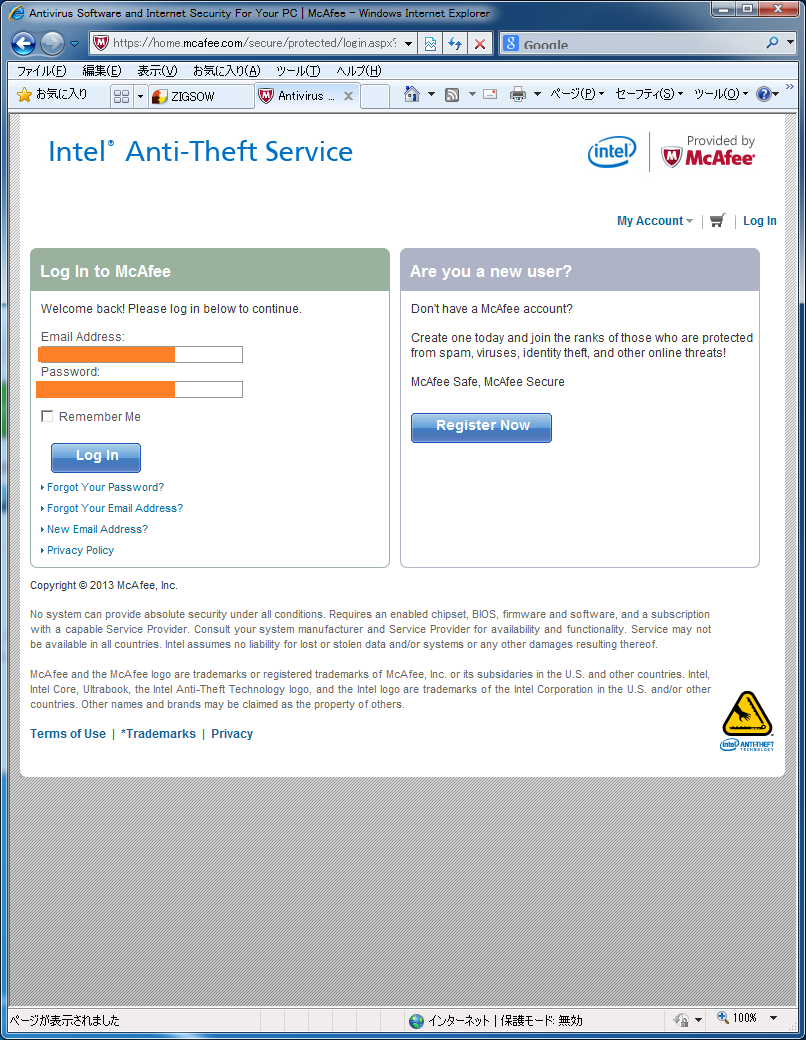Open the Terms of Use link
Image resolution: width=806 pixels, height=1040 pixels.
pos(68,734)
